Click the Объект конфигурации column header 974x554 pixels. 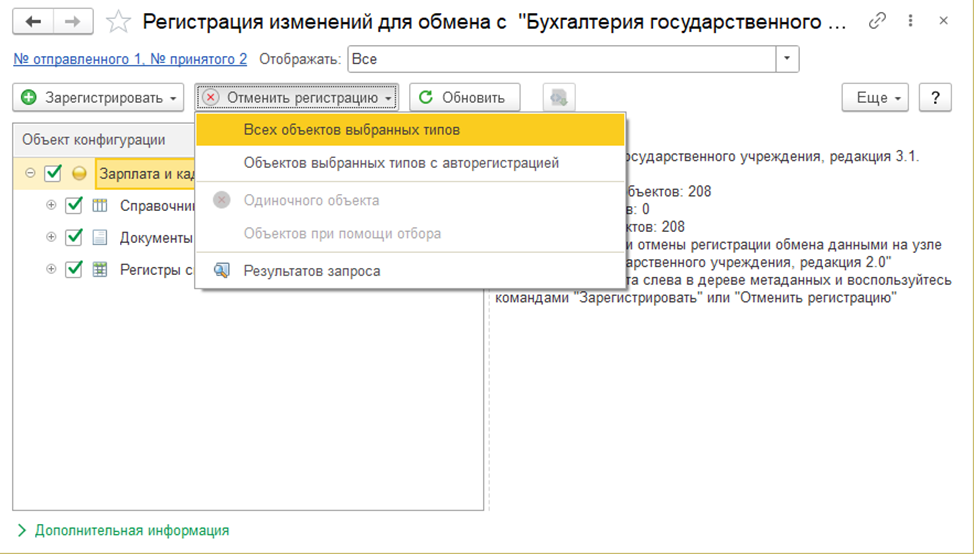tap(104, 140)
